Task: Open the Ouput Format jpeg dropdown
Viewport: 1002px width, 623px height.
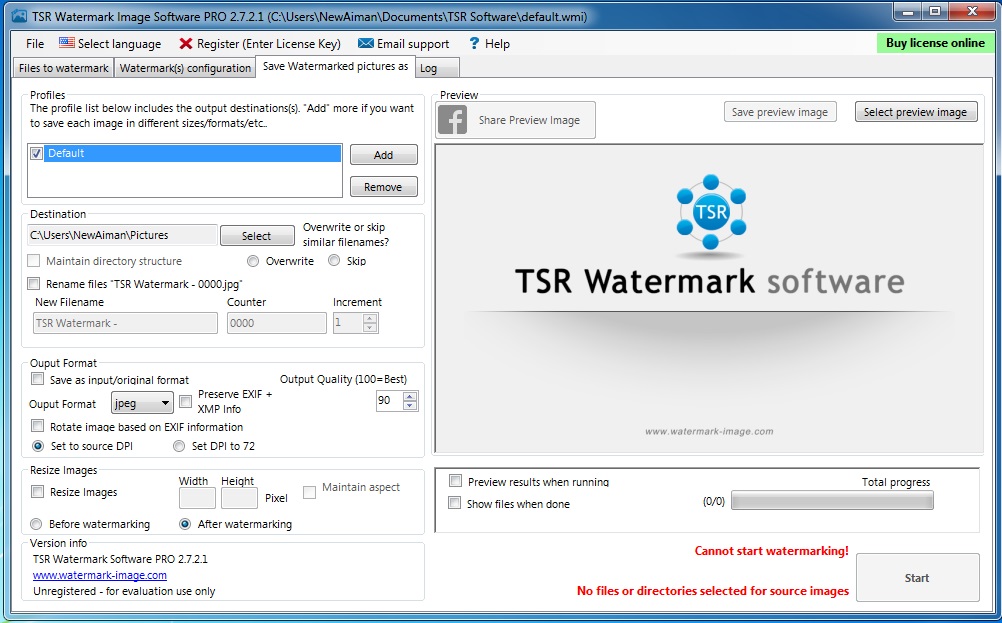Action: (142, 403)
